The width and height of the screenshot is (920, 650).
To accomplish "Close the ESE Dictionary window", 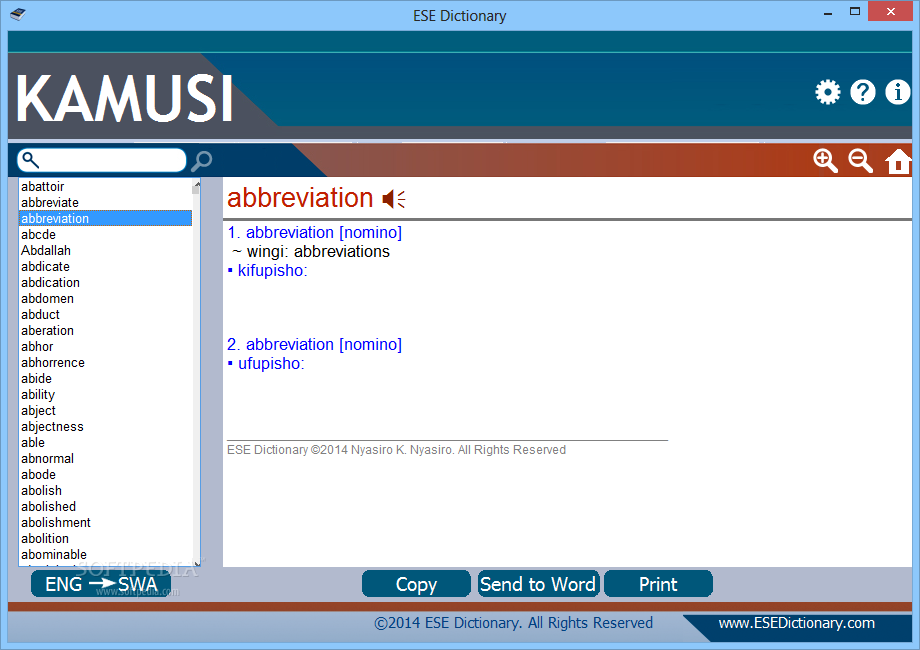I will pos(891,11).
